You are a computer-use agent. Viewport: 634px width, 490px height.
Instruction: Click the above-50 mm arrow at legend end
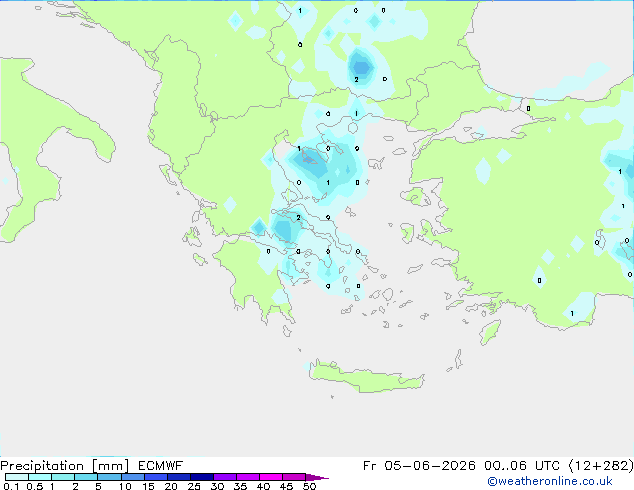[x=317, y=477]
